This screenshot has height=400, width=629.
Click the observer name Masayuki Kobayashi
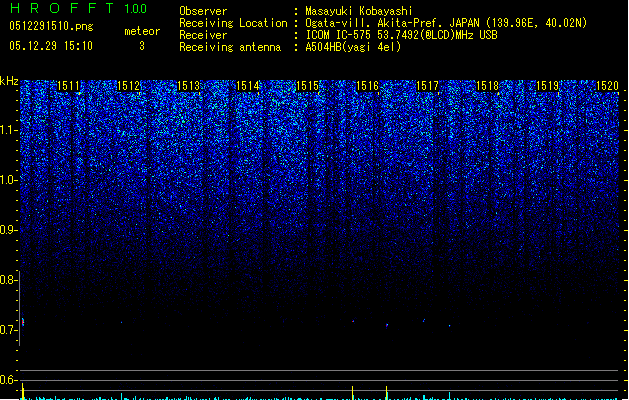[359, 11]
